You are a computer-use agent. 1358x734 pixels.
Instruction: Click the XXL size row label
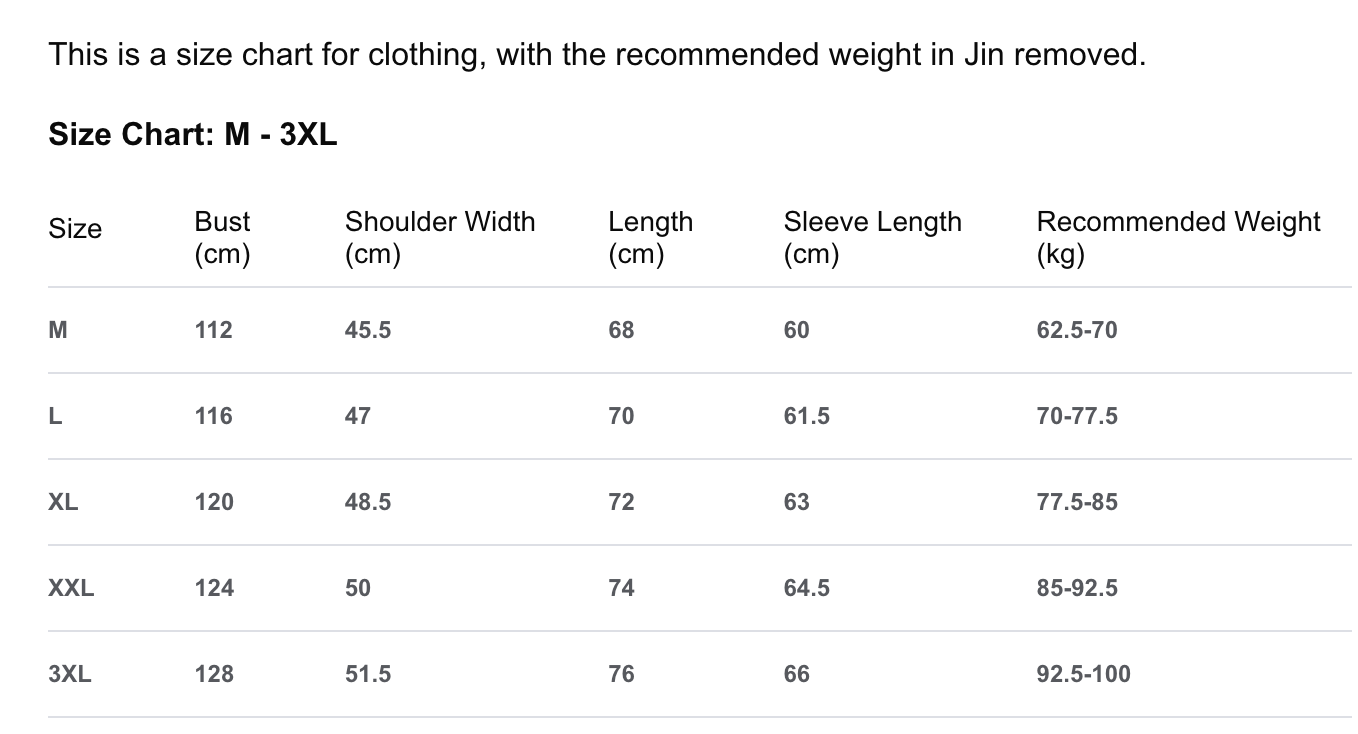[71, 588]
